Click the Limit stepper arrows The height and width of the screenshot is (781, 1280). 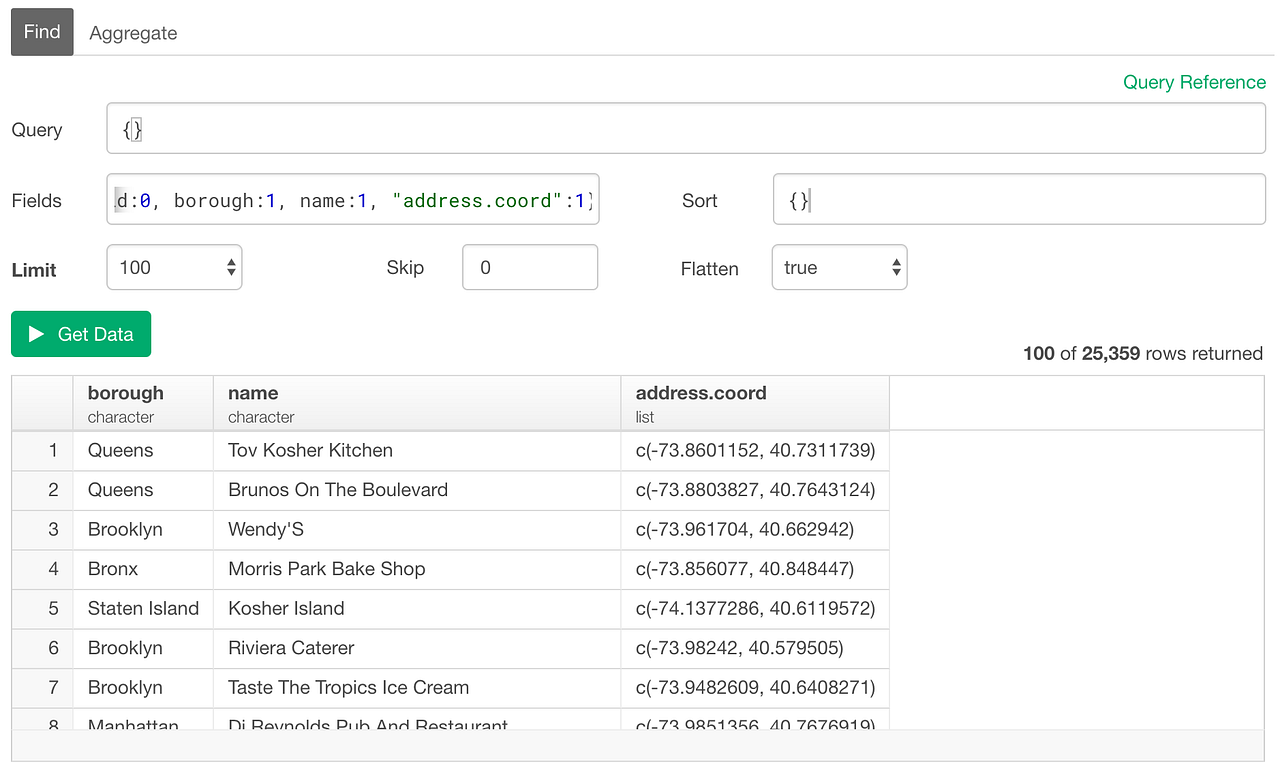pos(228,267)
